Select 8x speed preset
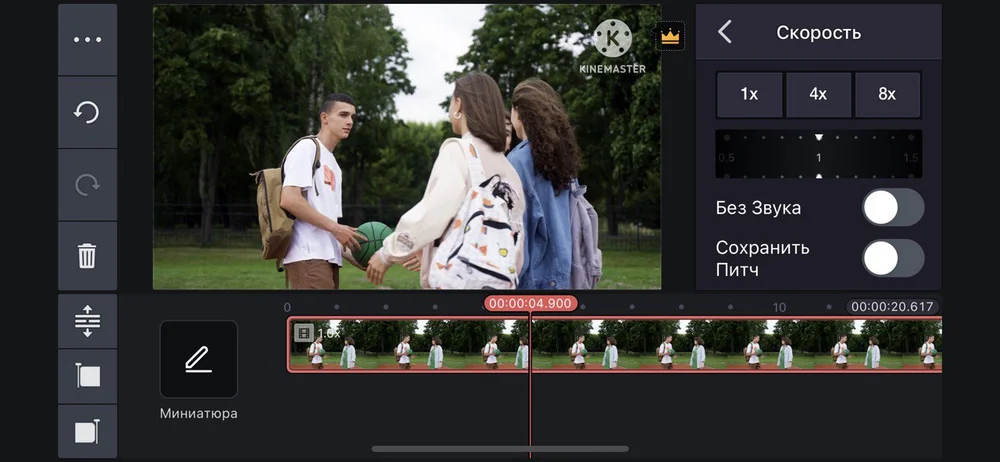Screen dimensions: 1000x462 (887, 94)
